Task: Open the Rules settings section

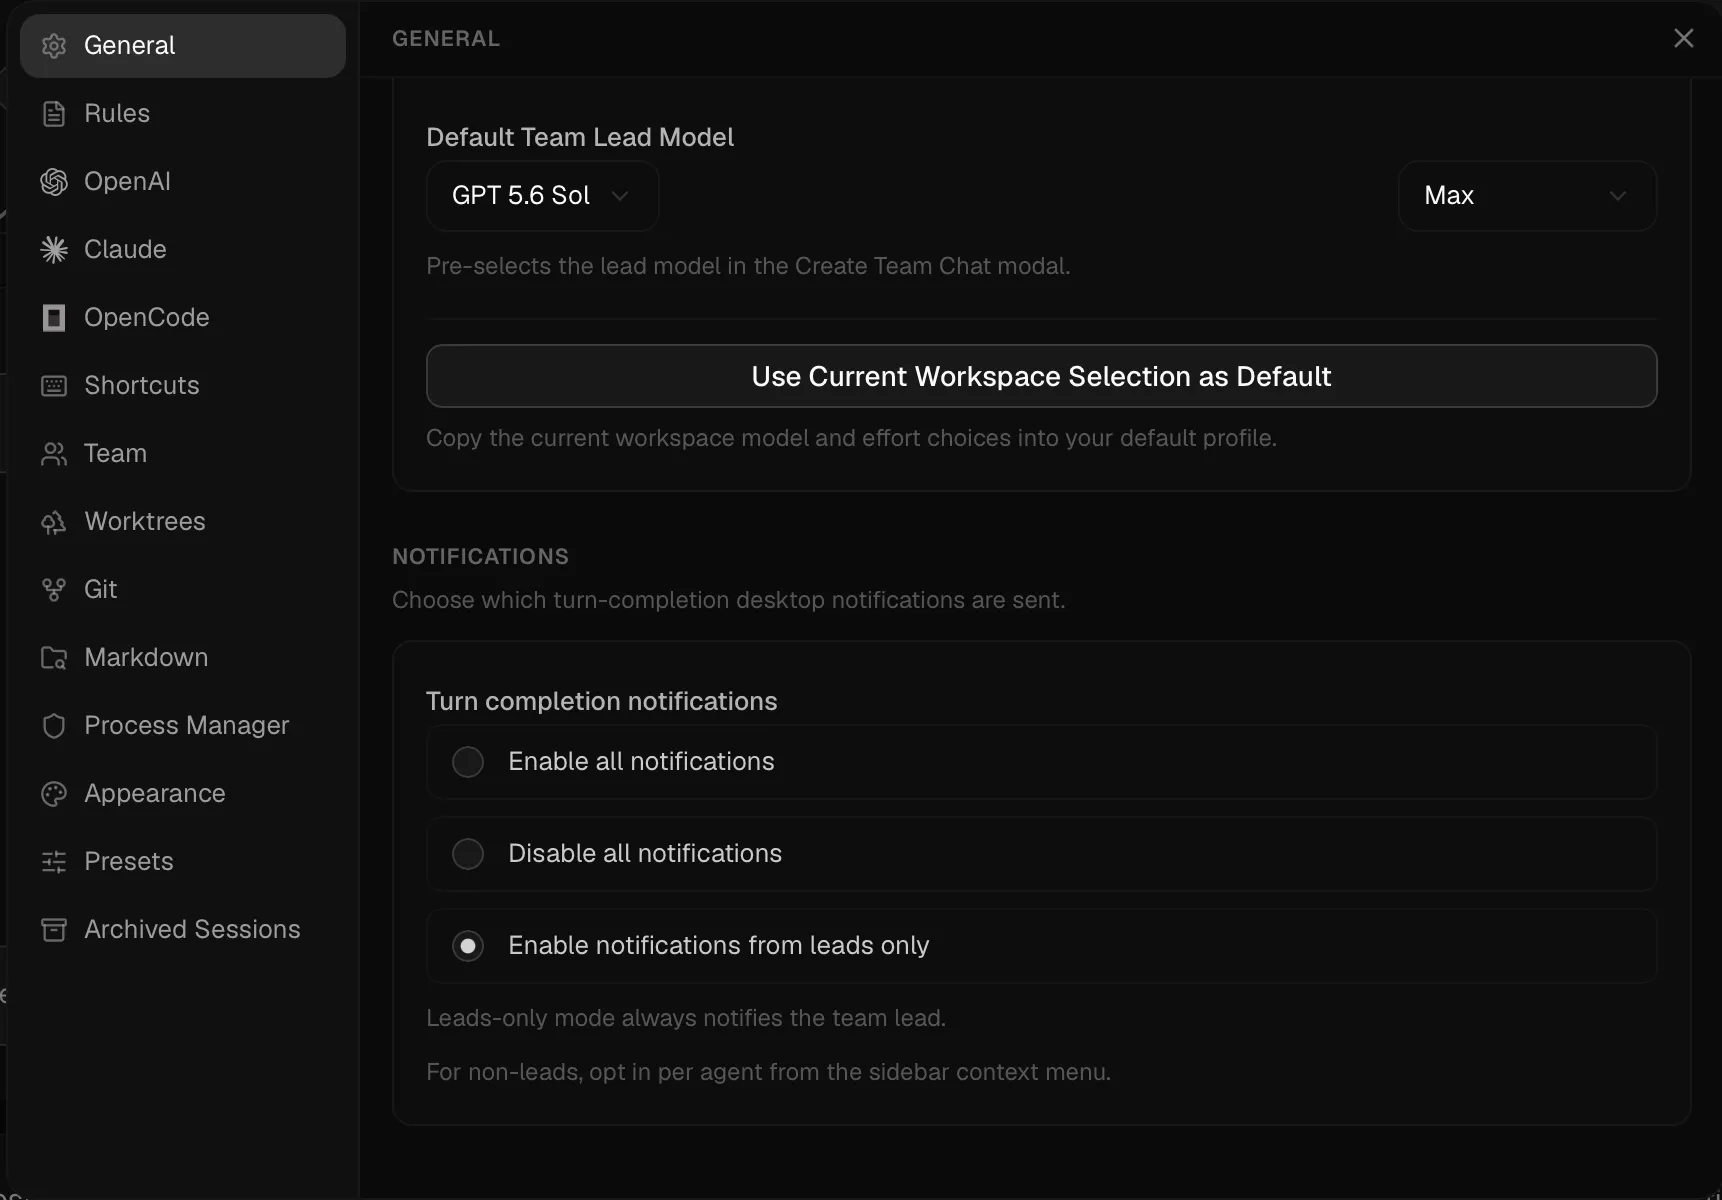Action: pos(183,114)
